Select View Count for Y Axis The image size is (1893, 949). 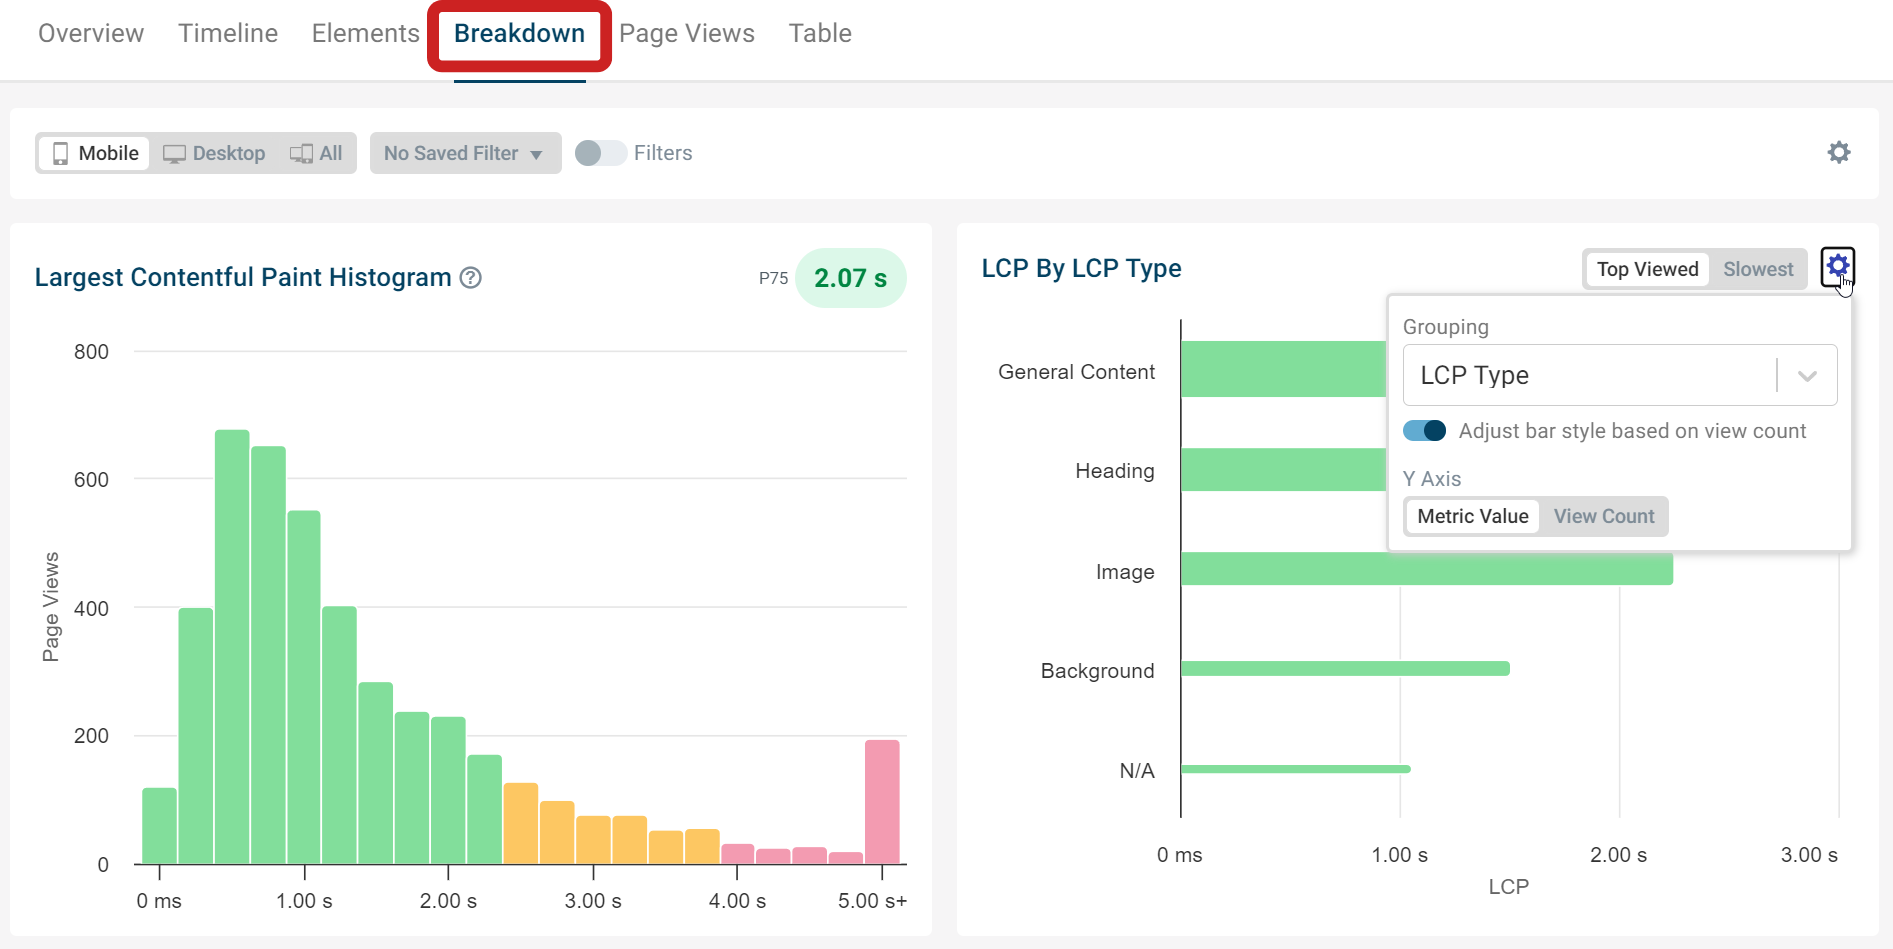(x=1604, y=516)
